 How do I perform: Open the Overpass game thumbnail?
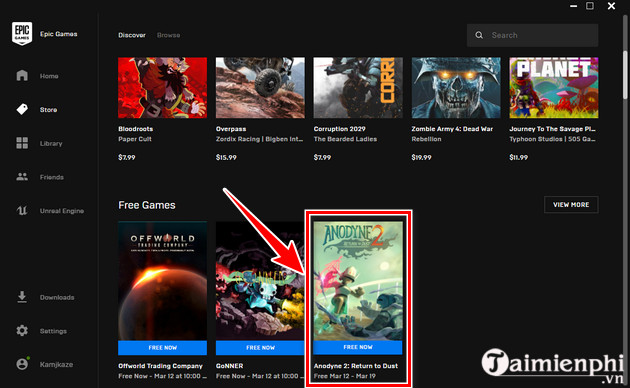260,88
